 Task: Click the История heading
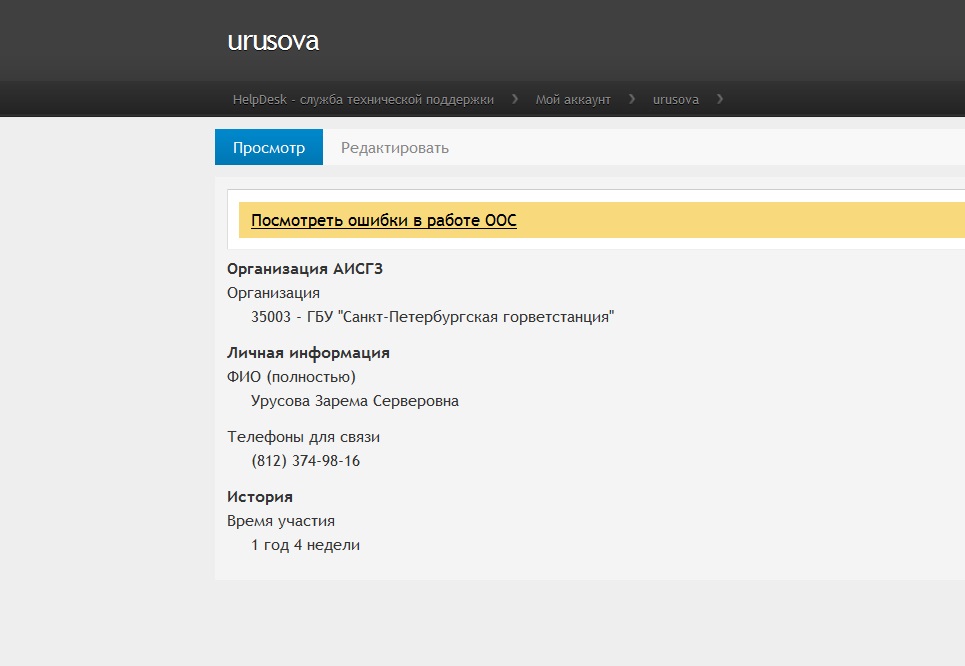tap(260, 497)
